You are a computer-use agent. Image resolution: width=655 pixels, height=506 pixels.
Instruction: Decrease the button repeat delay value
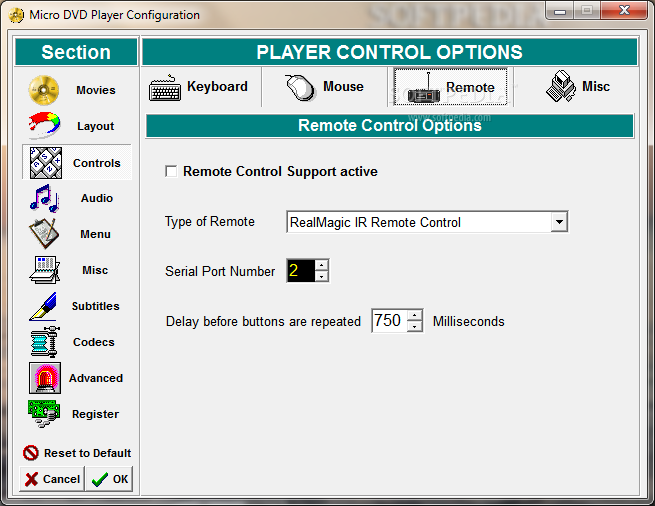414,326
